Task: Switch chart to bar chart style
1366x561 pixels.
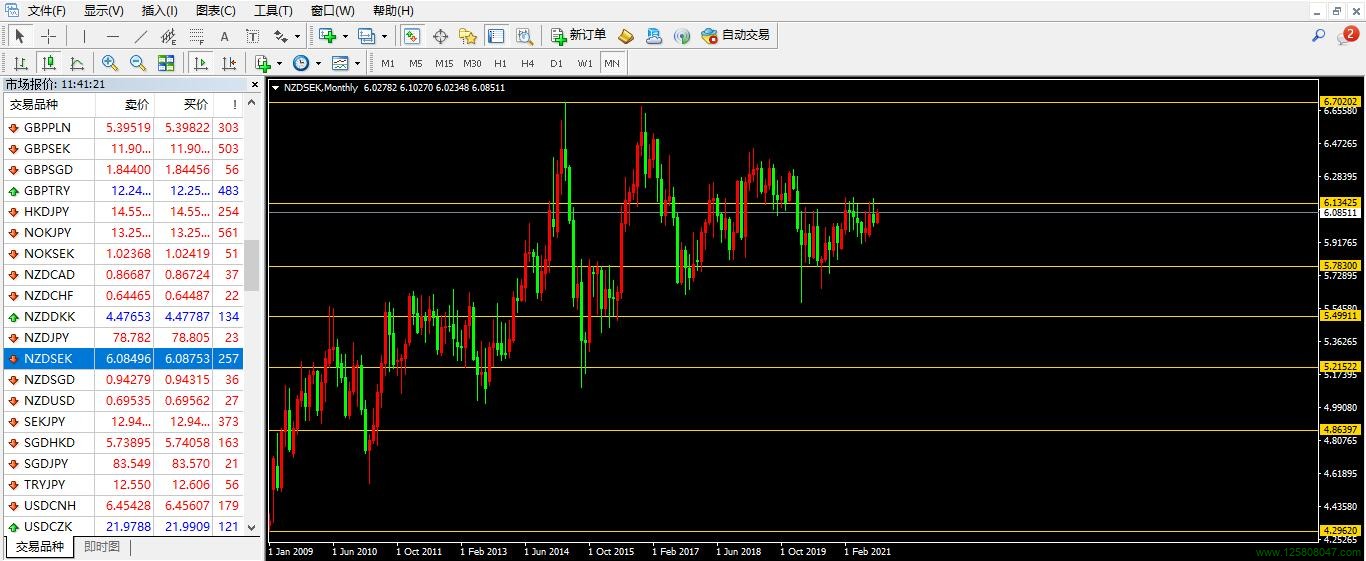Action: [20, 63]
